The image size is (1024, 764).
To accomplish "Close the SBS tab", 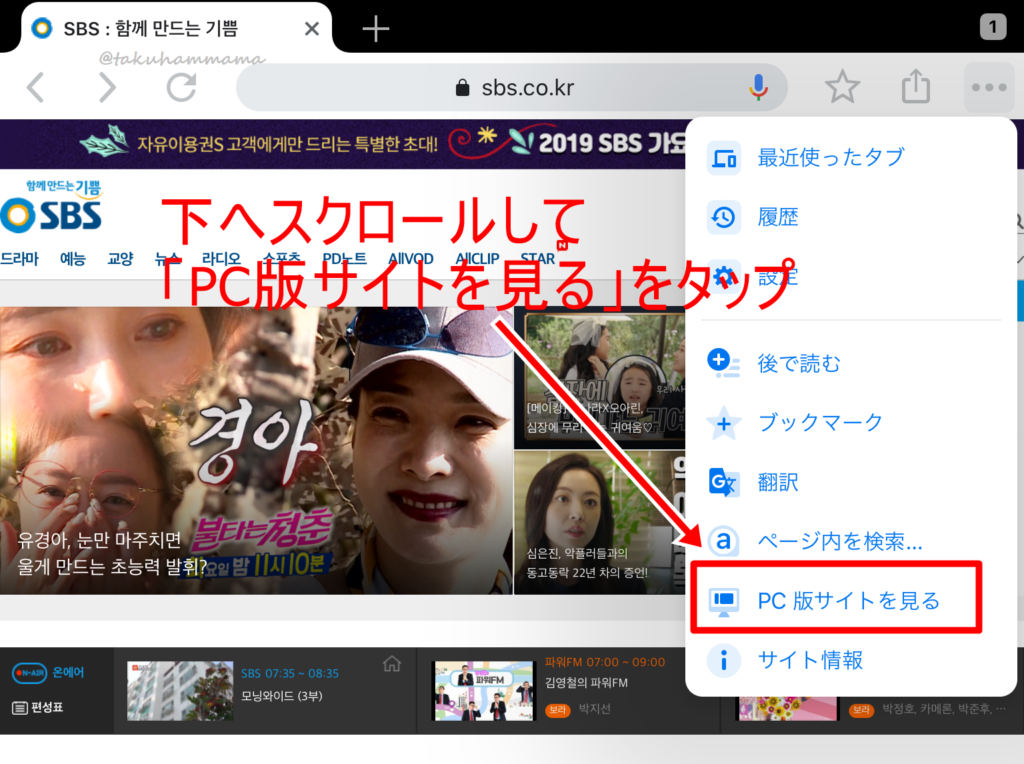I will click(312, 29).
